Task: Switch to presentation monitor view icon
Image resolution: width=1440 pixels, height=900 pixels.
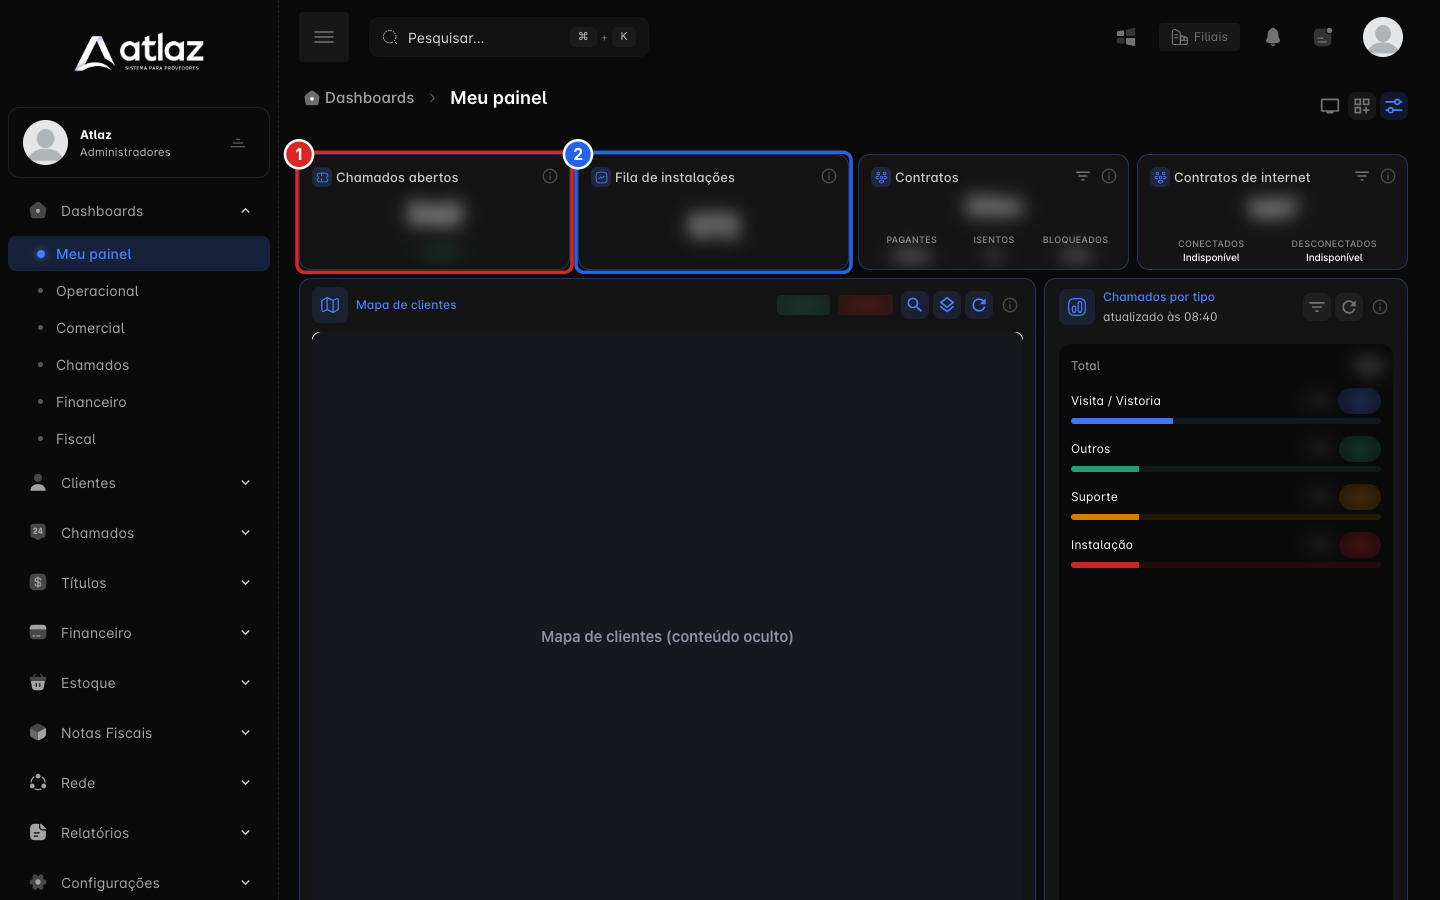Action: click(x=1330, y=106)
